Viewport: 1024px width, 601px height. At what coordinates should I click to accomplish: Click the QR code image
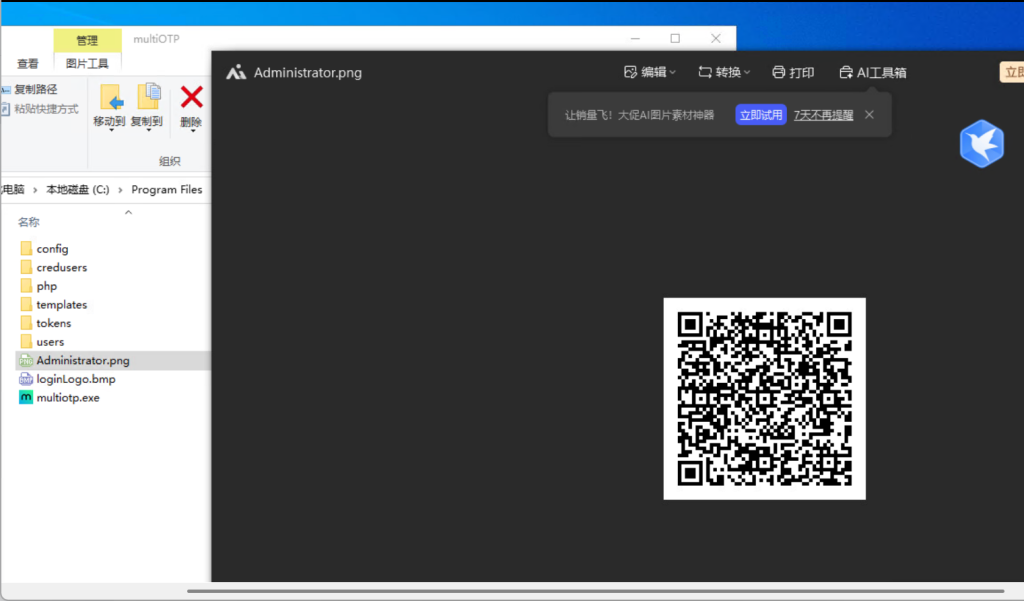tap(765, 398)
